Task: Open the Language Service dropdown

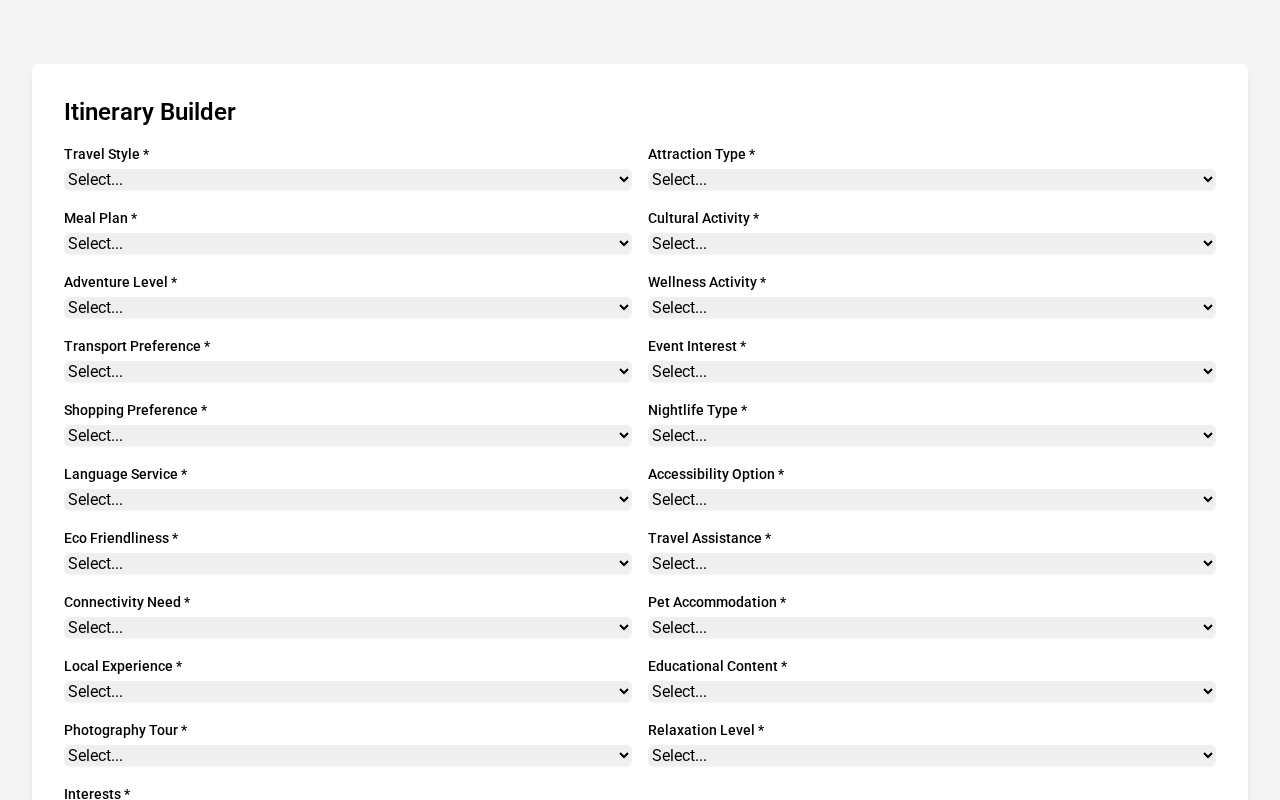Action: 347,500
